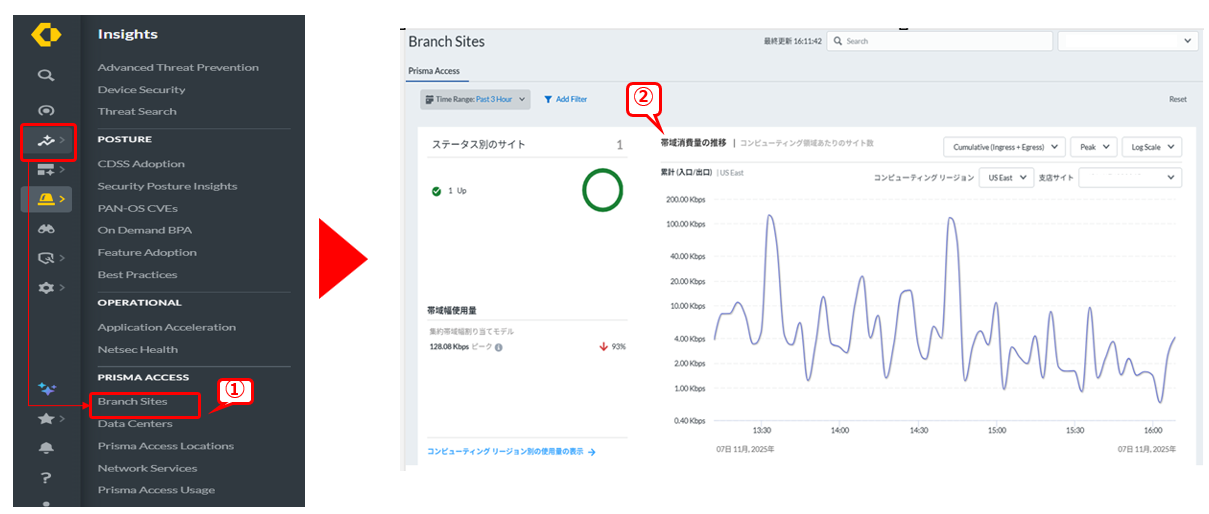
Task: Switch to コンピューティング領域あたりのサイト数 view
Action: click(806, 143)
